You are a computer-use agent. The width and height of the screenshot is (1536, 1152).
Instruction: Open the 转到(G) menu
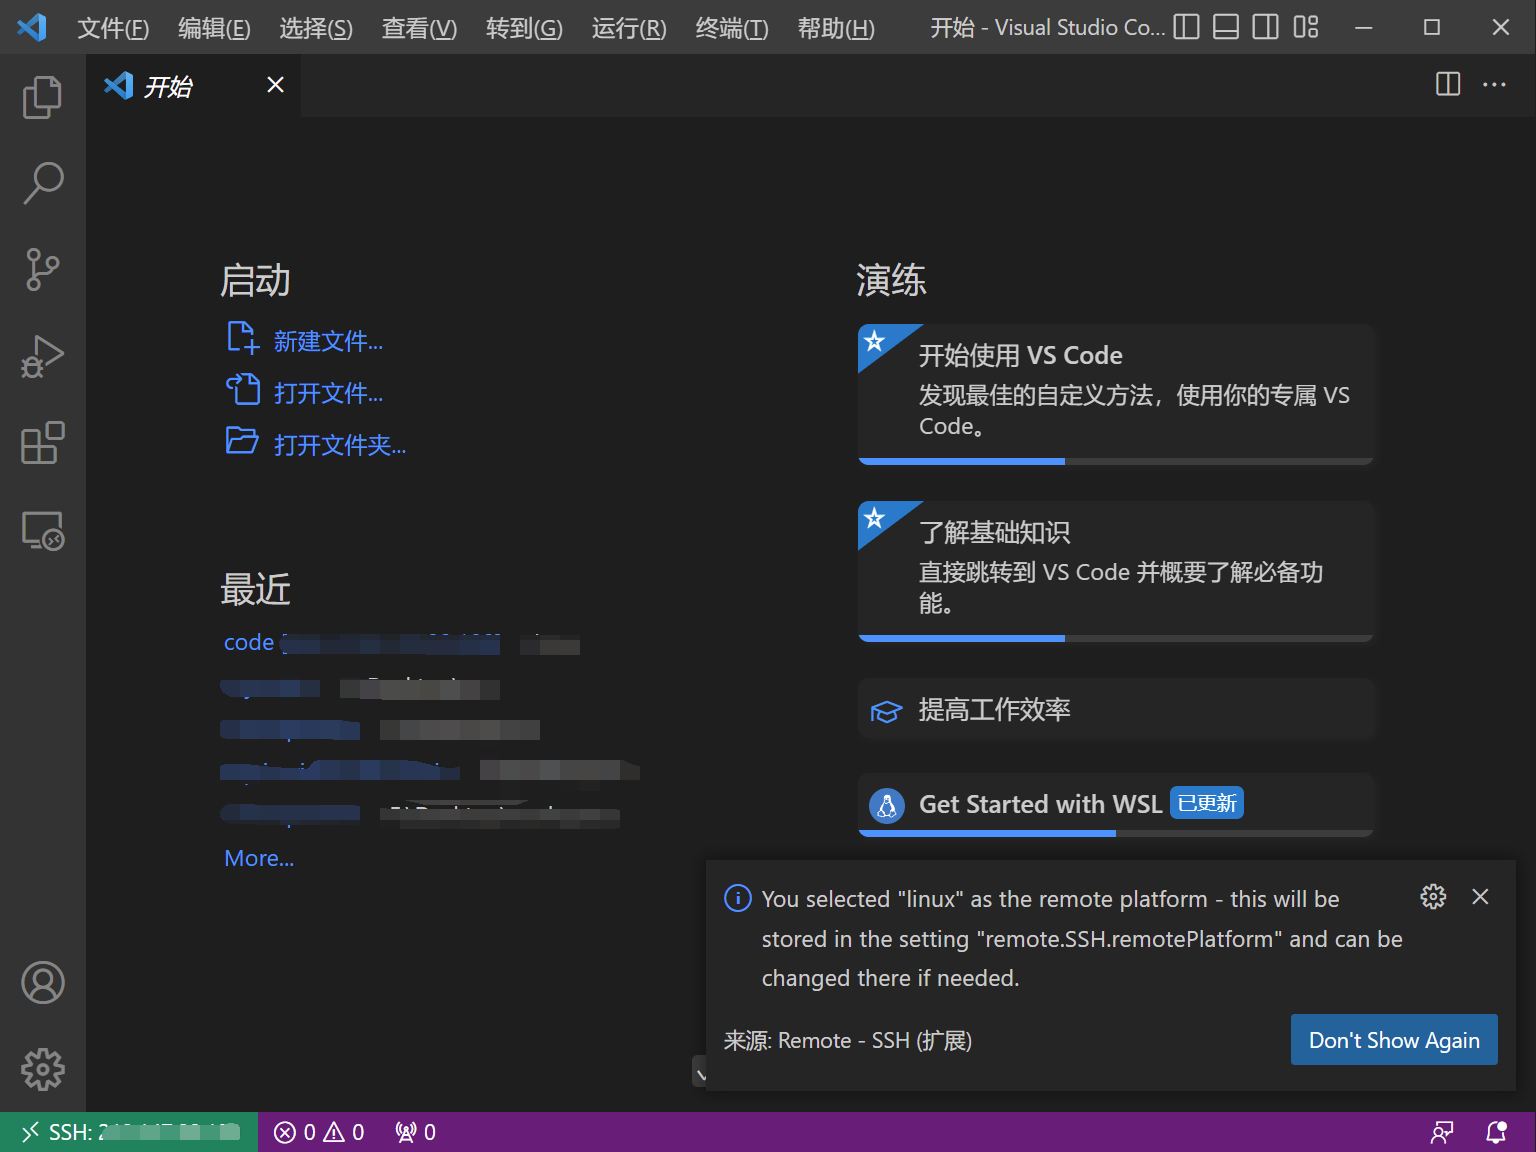524,28
